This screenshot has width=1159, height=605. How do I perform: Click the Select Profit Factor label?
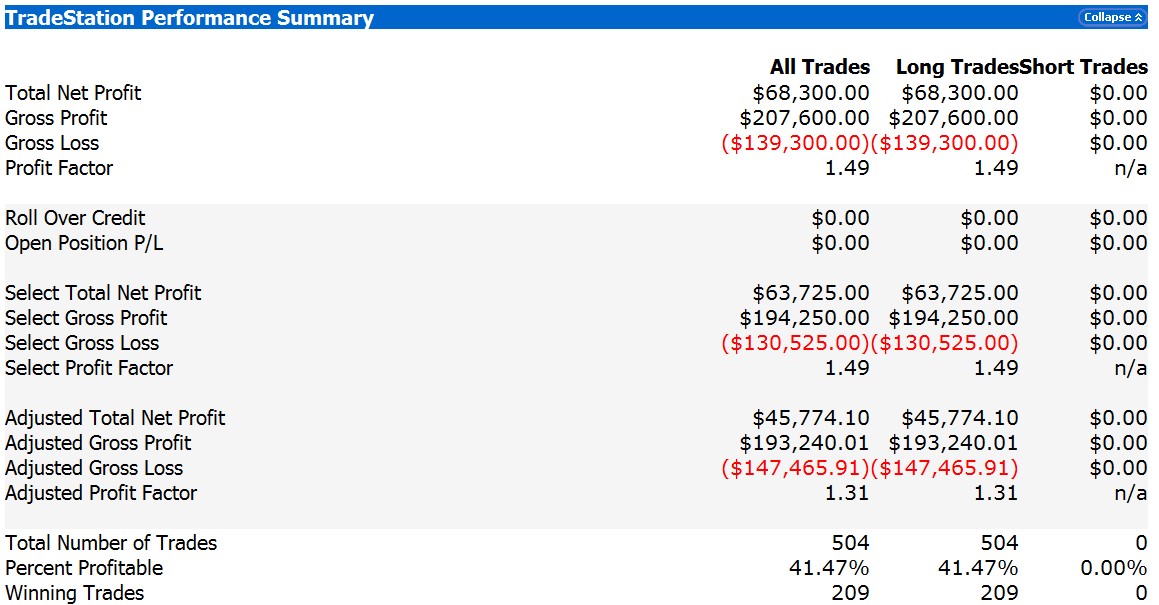point(89,368)
